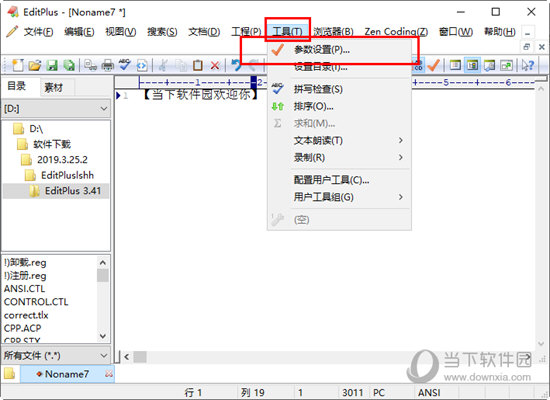Open the 视图(V) menu
The image size is (550, 400).
click(121, 32)
